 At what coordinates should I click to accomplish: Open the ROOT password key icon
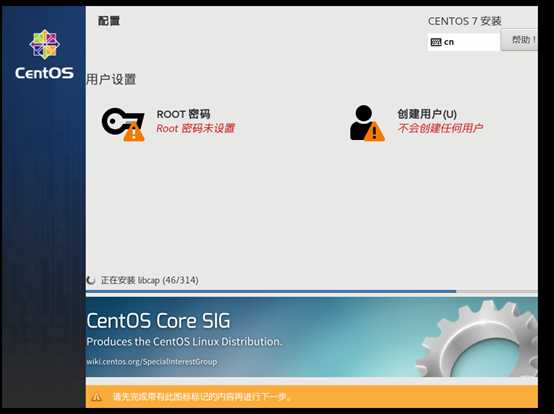click(123, 124)
